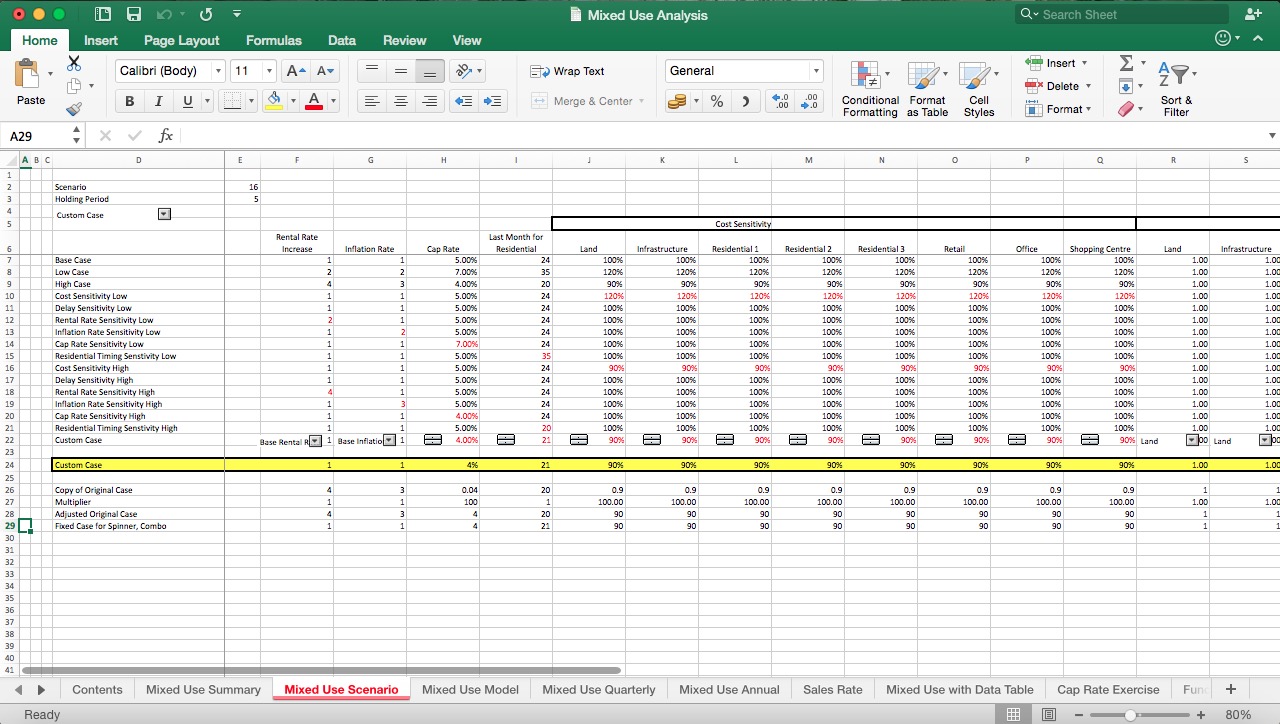Open the Data ribbon tab
Viewport: 1280px width, 724px height.
pos(342,40)
